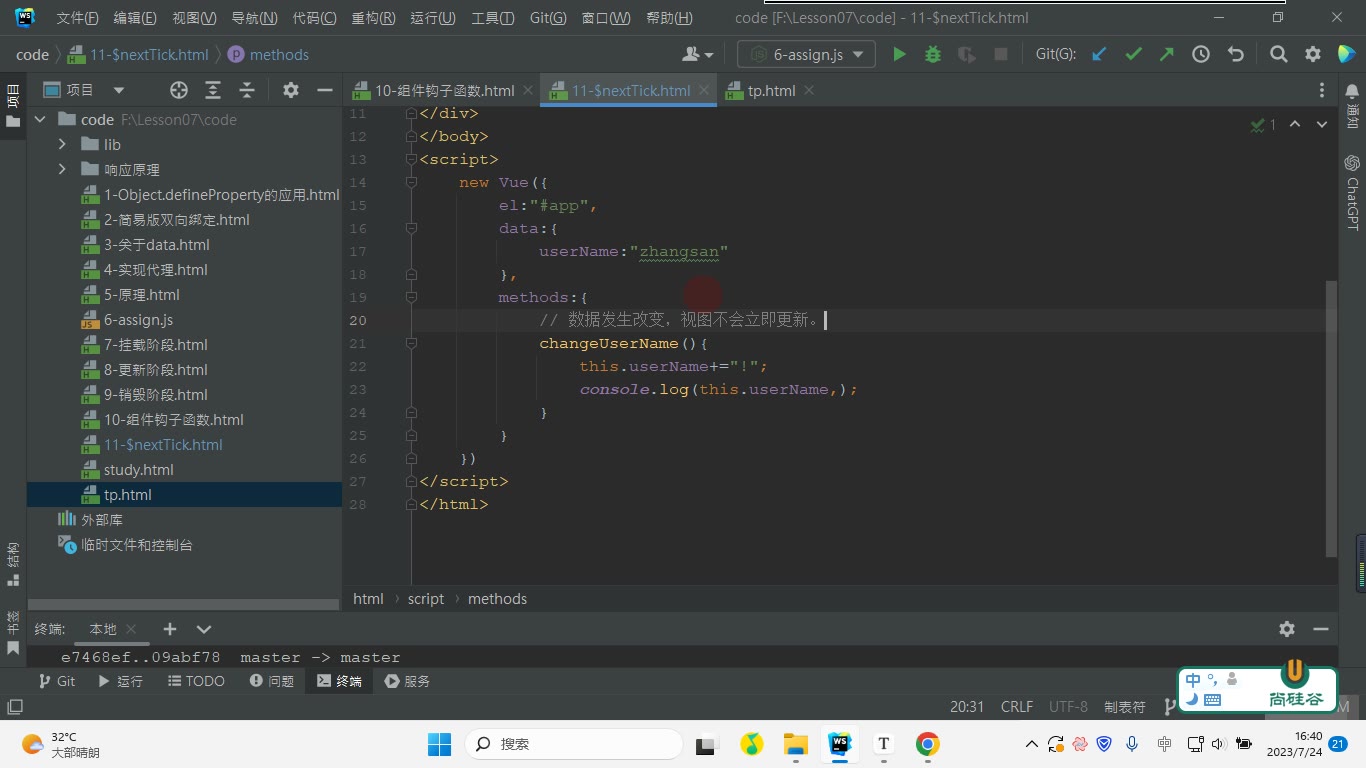Open the 问题 tool window button

[271, 681]
